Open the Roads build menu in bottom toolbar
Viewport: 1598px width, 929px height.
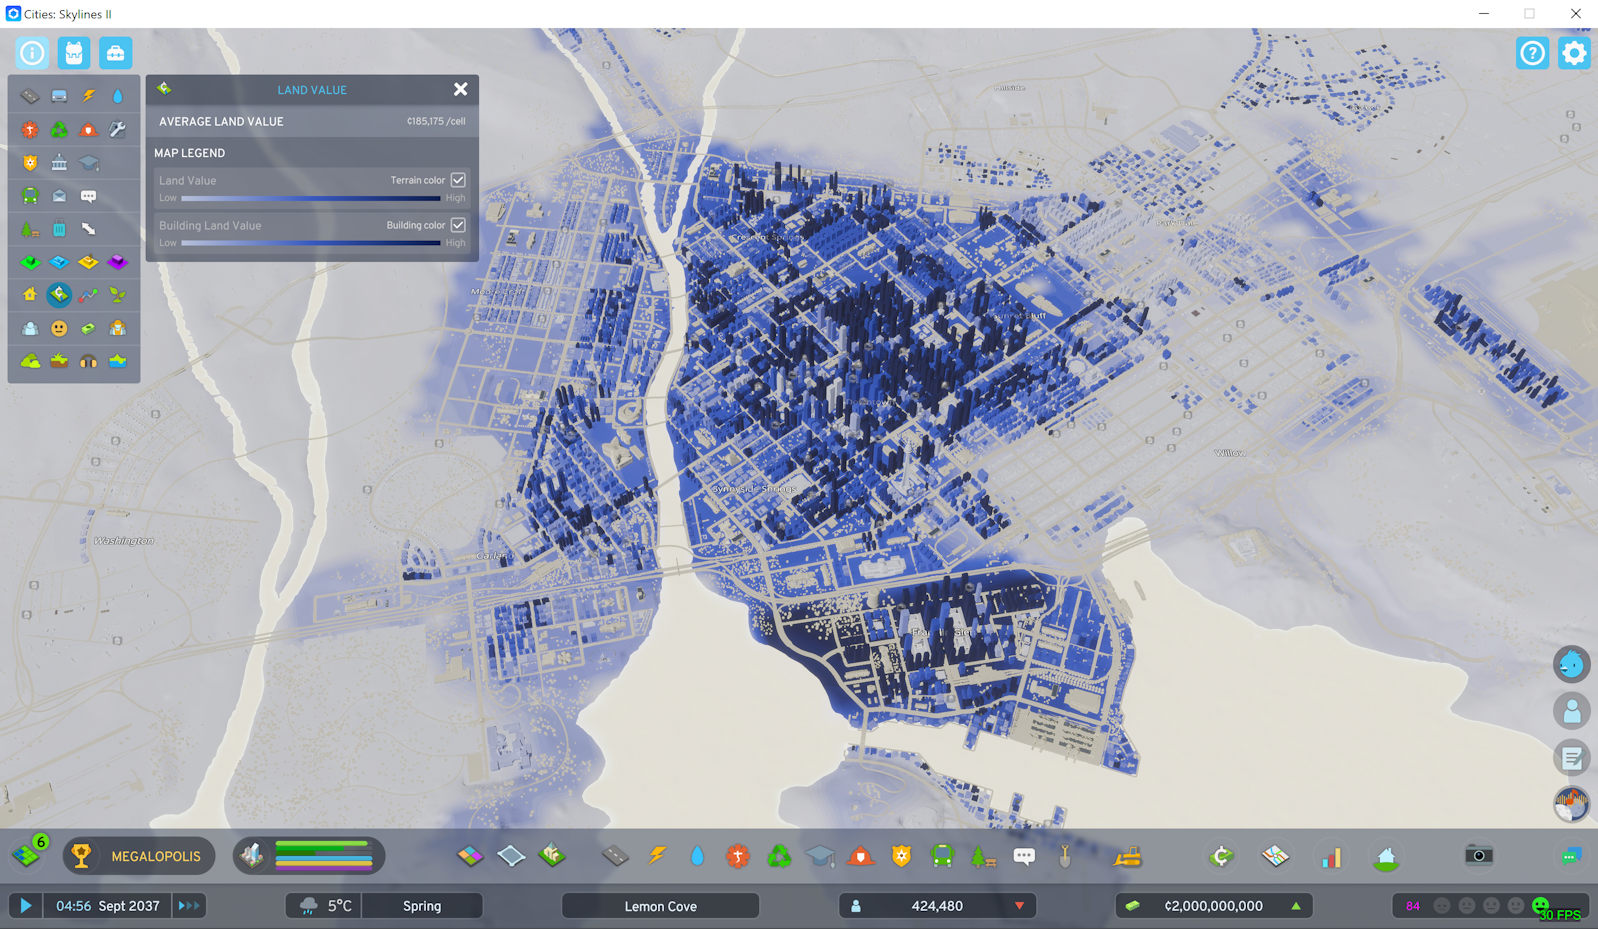(x=615, y=856)
